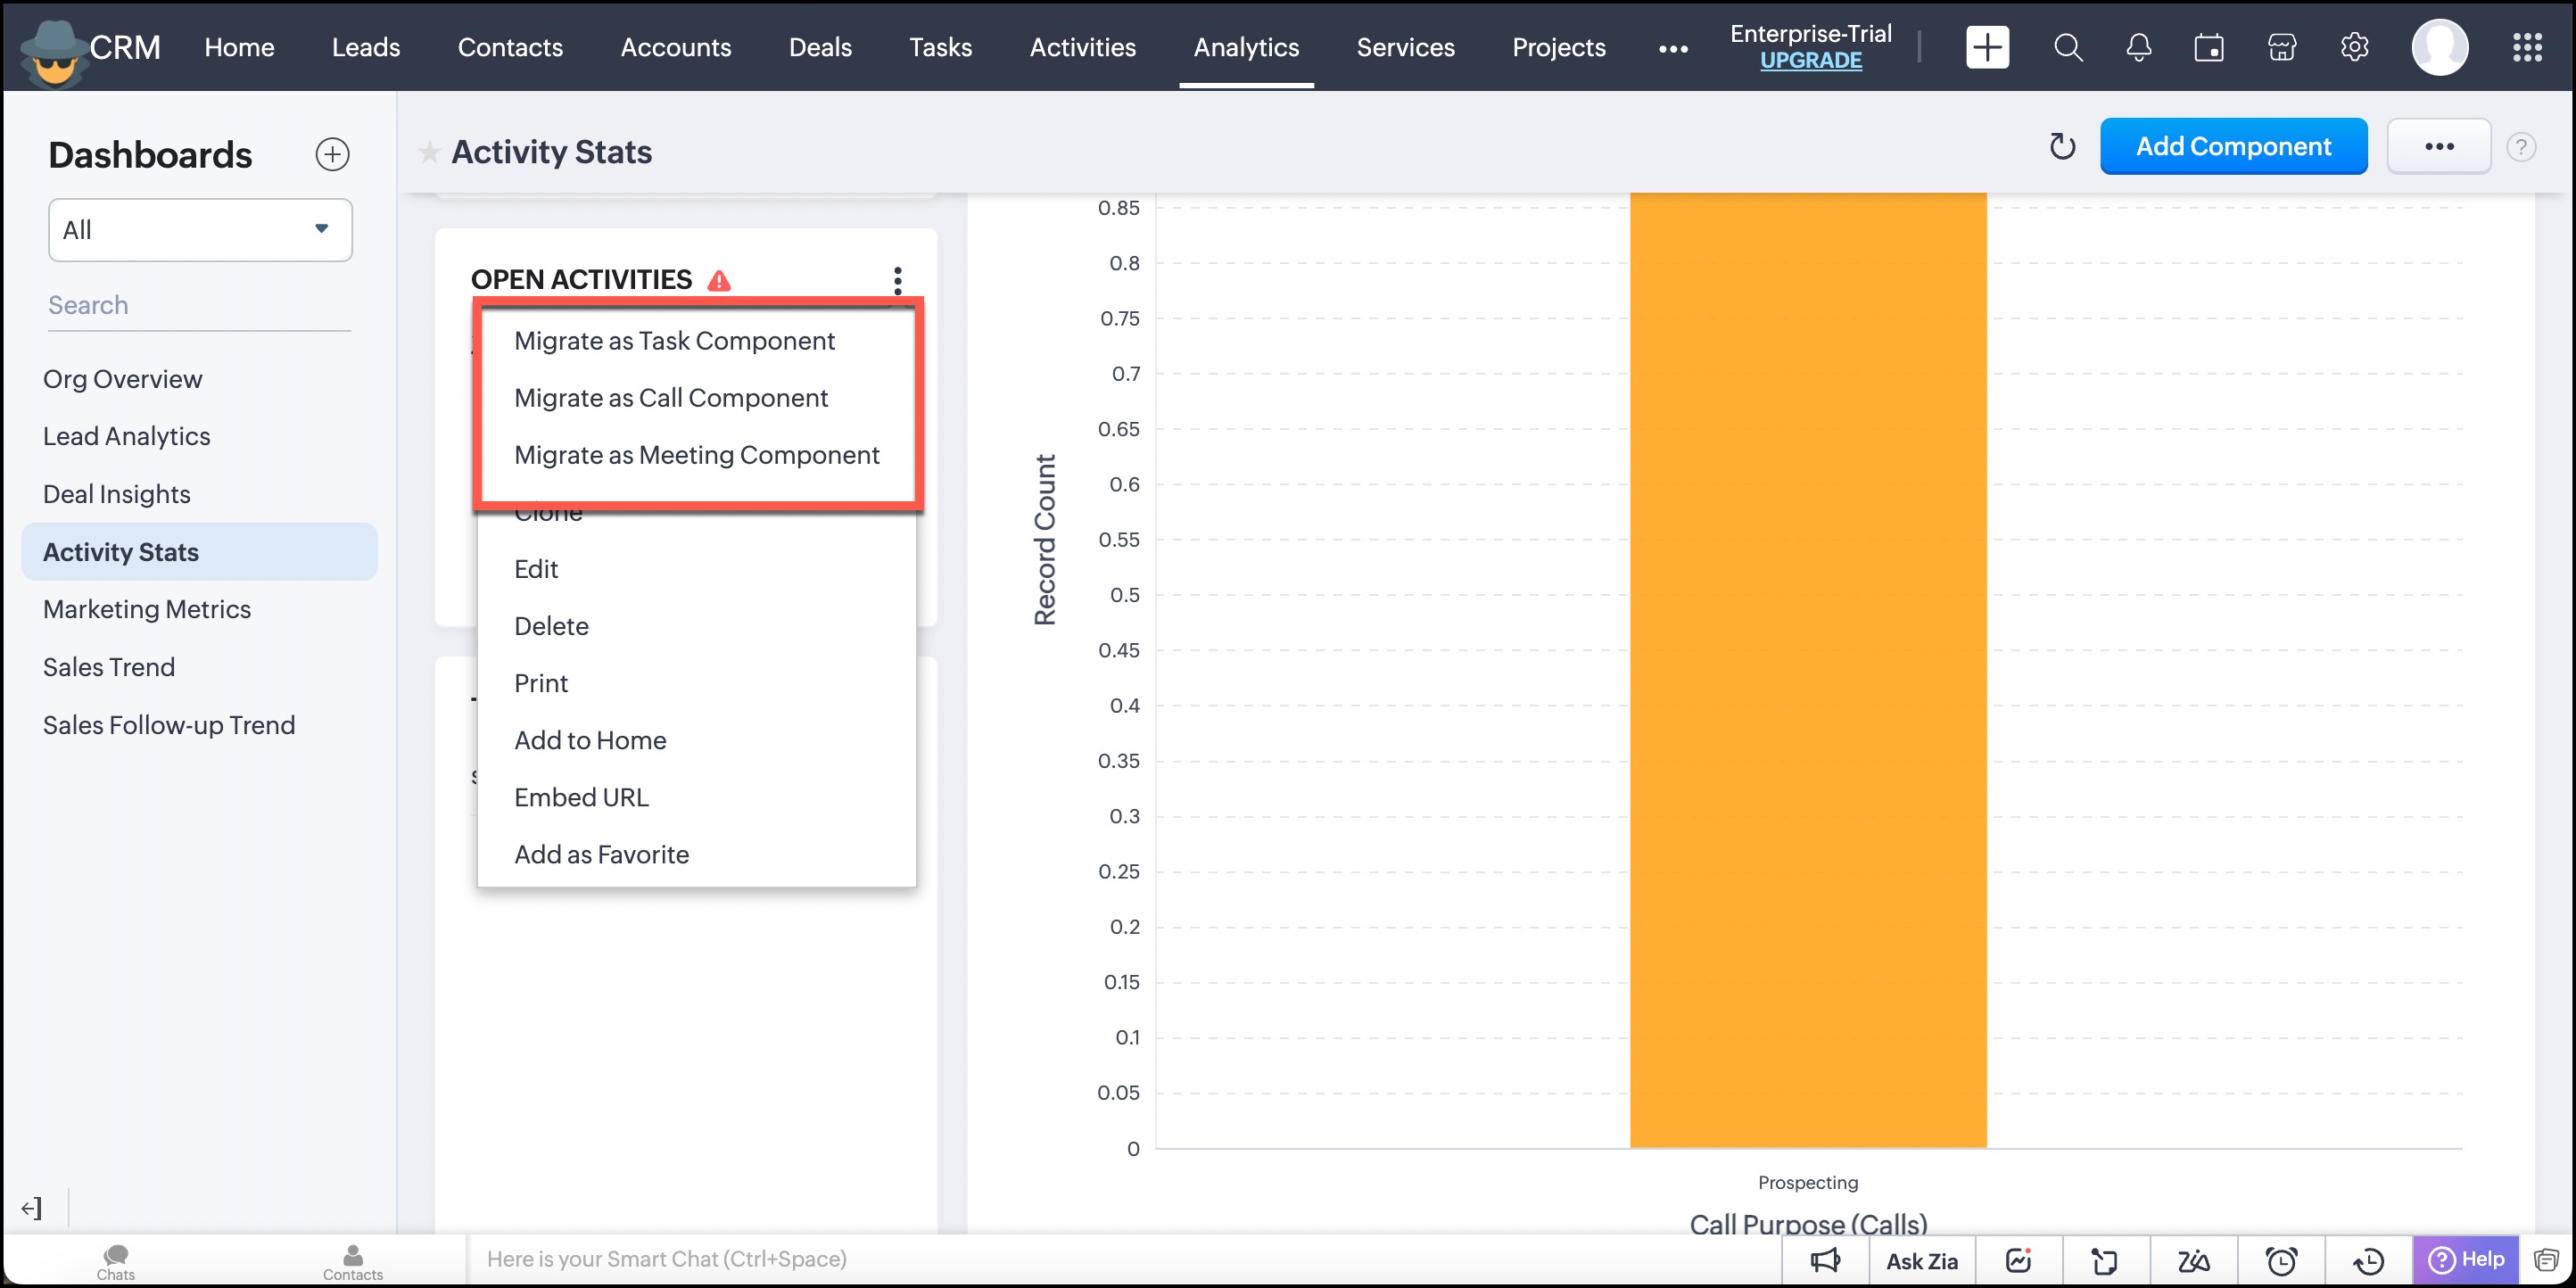The width and height of the screenshot is (2576, 1288).
Task: Open the notifications bell
Action: coord(2138,47)
